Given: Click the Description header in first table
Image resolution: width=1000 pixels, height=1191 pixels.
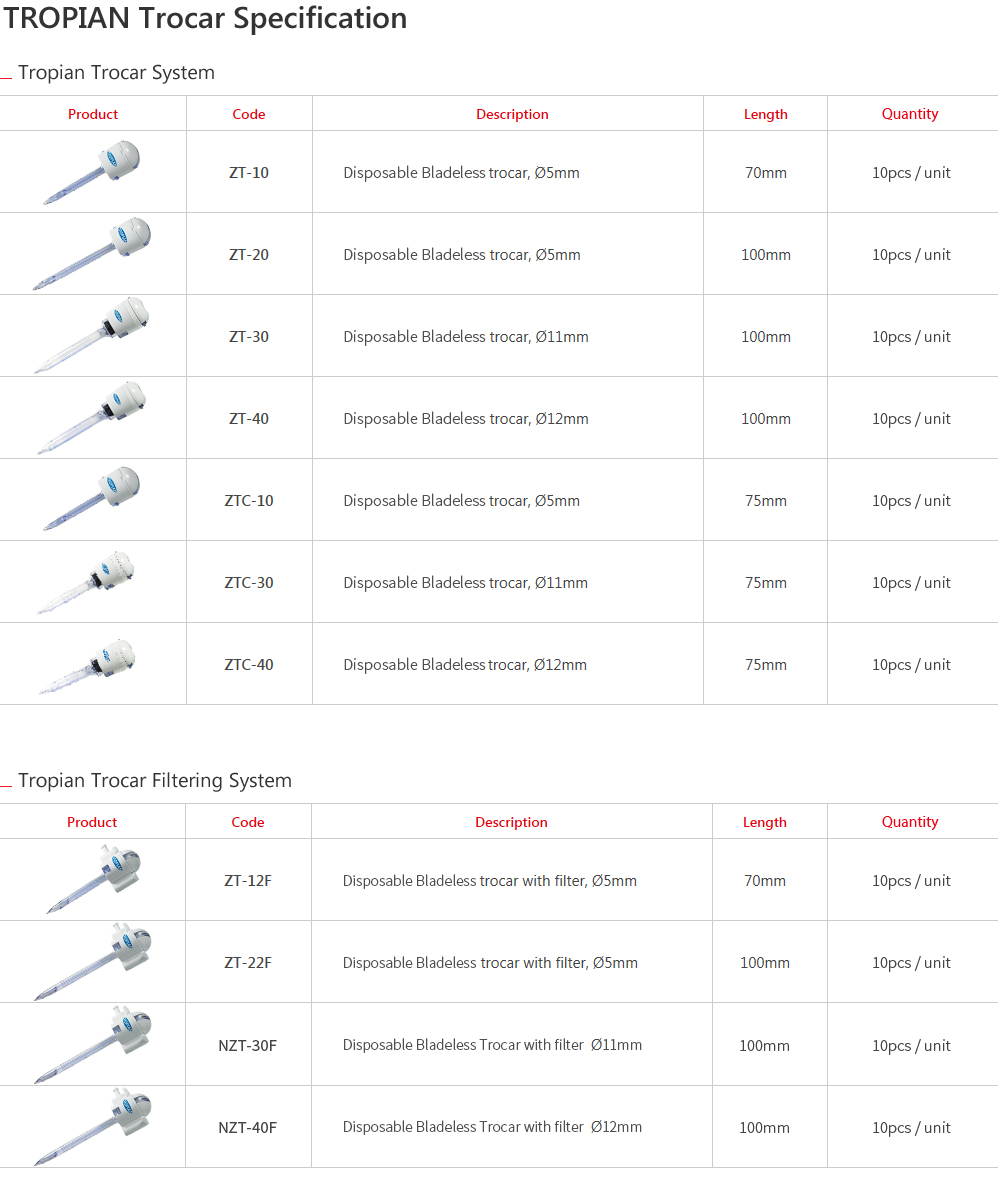Looking at the screenshot, I should [512, 114].
